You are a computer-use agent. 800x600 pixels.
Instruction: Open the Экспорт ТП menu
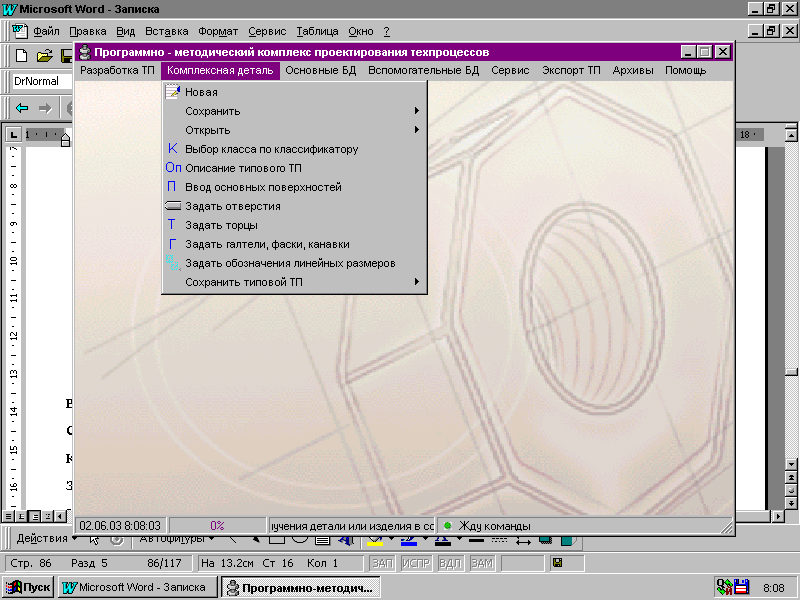(x=571, y=71)
